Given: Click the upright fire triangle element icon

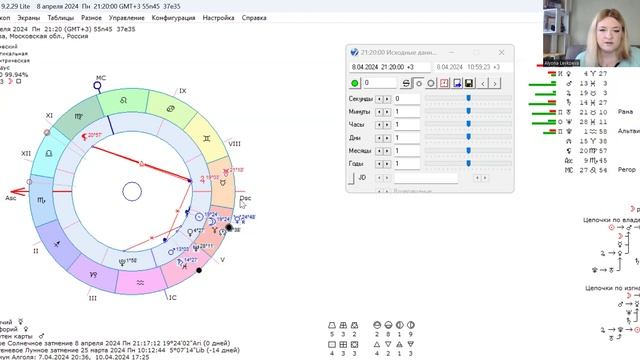Looking at the screenshot, I should click(376, 344).
